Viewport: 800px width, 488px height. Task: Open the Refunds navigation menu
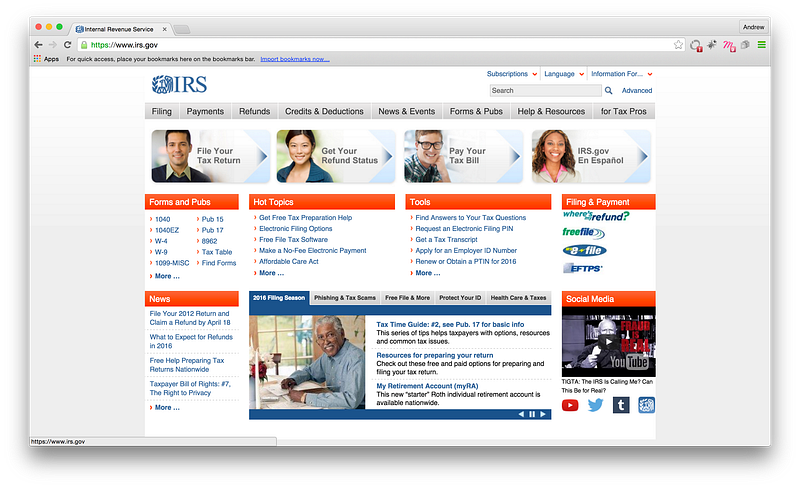(255, 111)
